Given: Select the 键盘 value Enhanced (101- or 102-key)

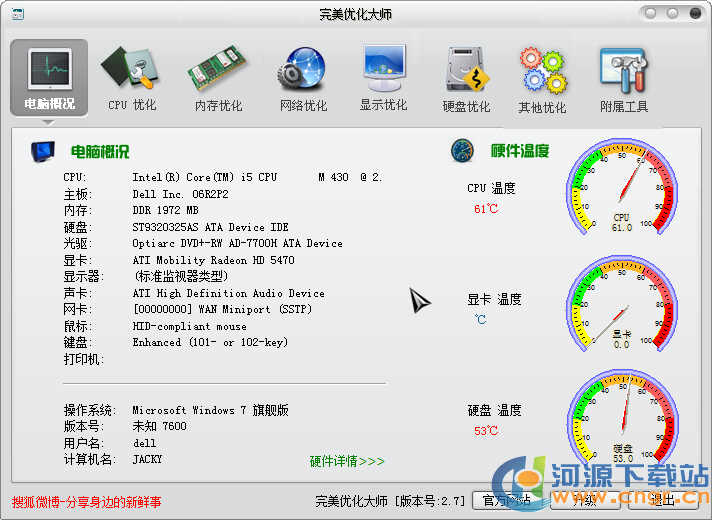Looking at the screenshot, I should [x=210, y=342].
